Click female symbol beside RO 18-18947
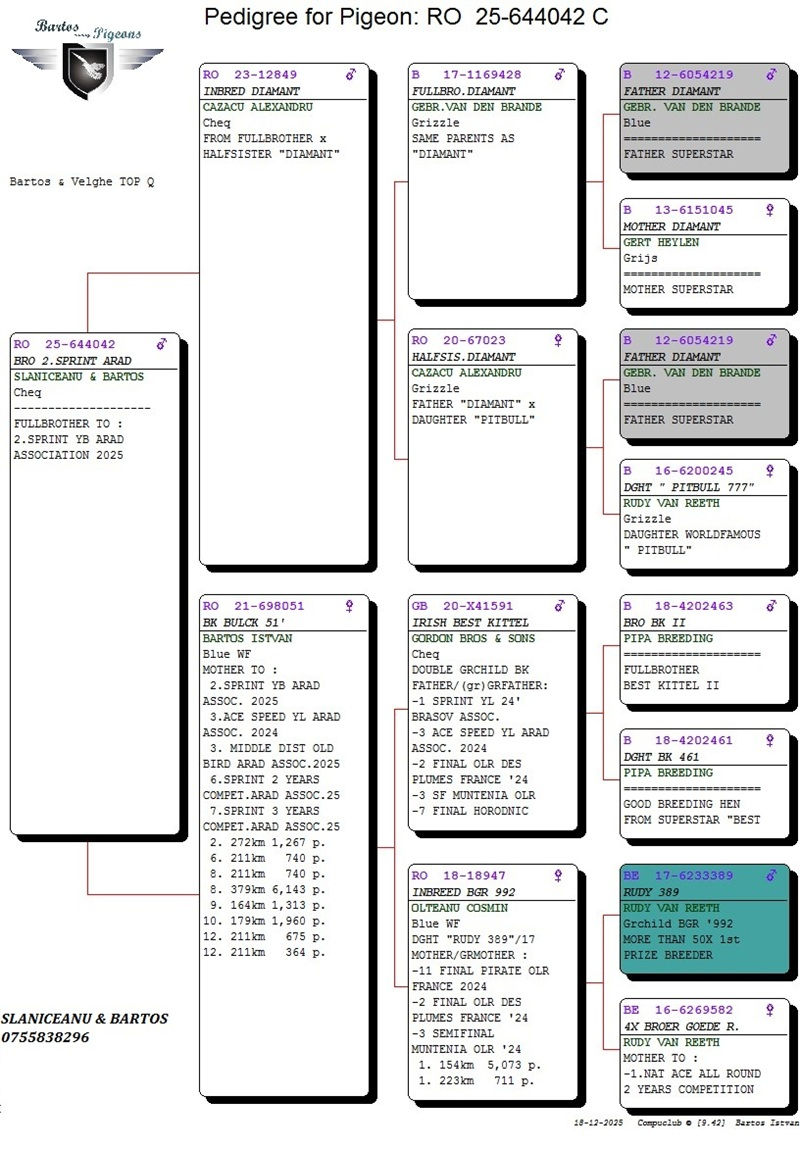 [x=559, y=875]
